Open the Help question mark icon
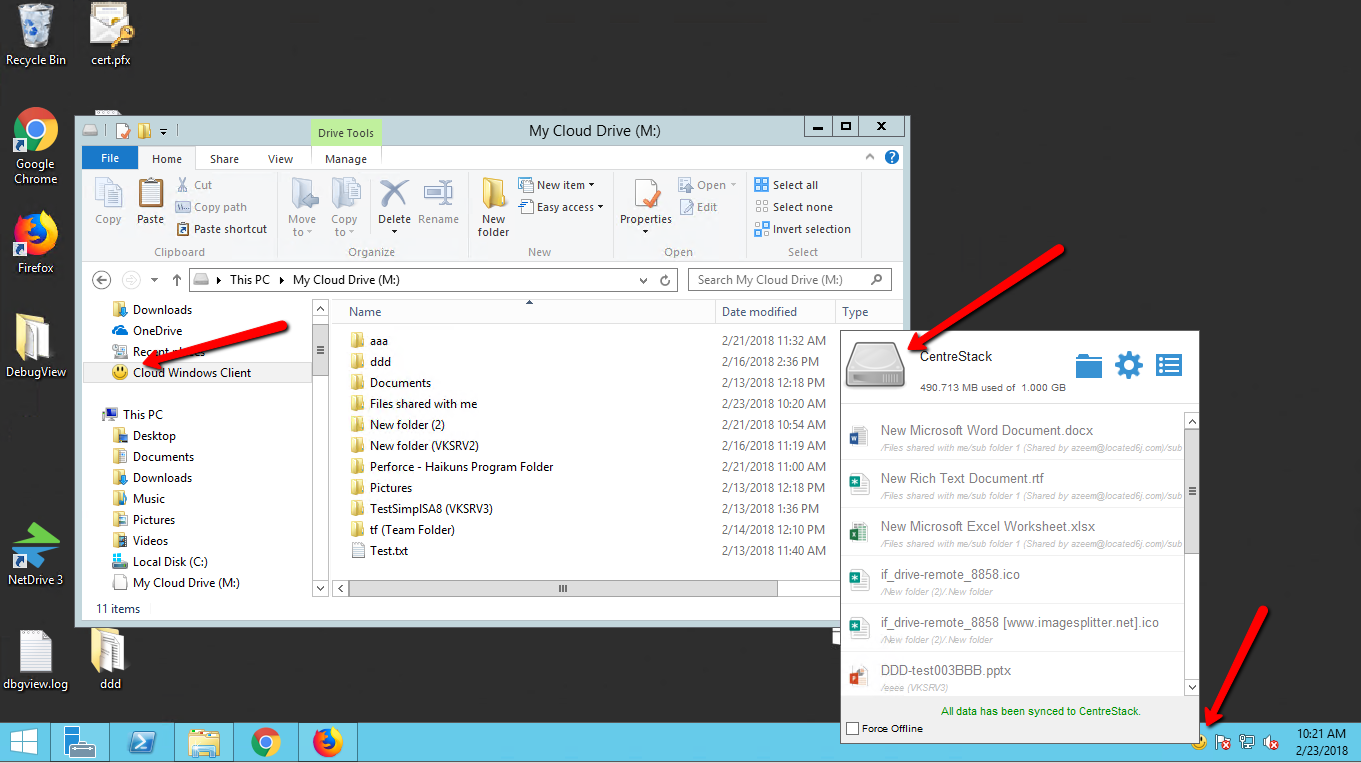The height and width of the screenshot is (763, 1361). (891, 158)
